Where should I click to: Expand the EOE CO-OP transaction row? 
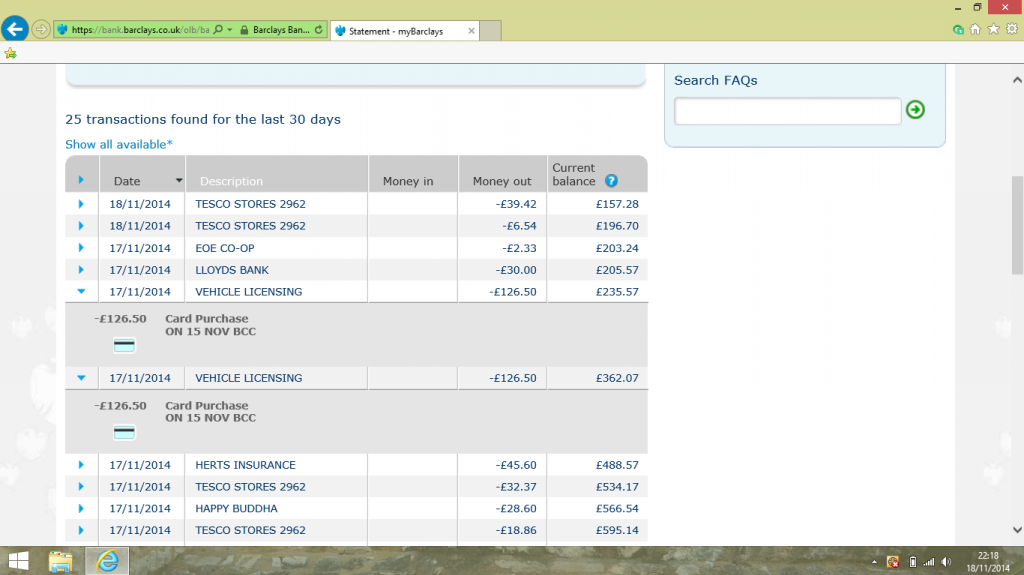tap(81, 248)
